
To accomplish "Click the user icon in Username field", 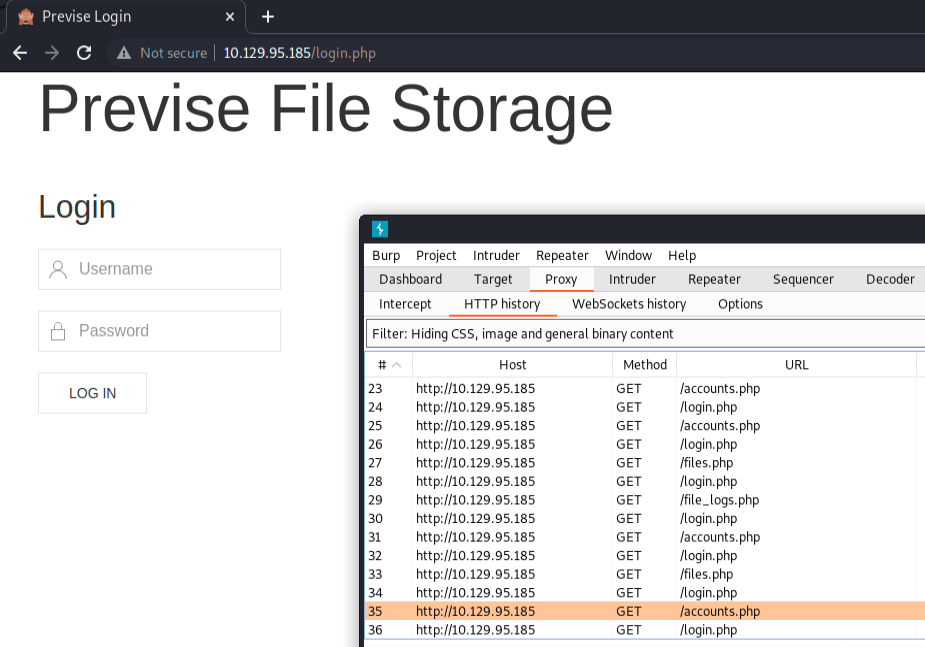I will click(x=58, y=269).
